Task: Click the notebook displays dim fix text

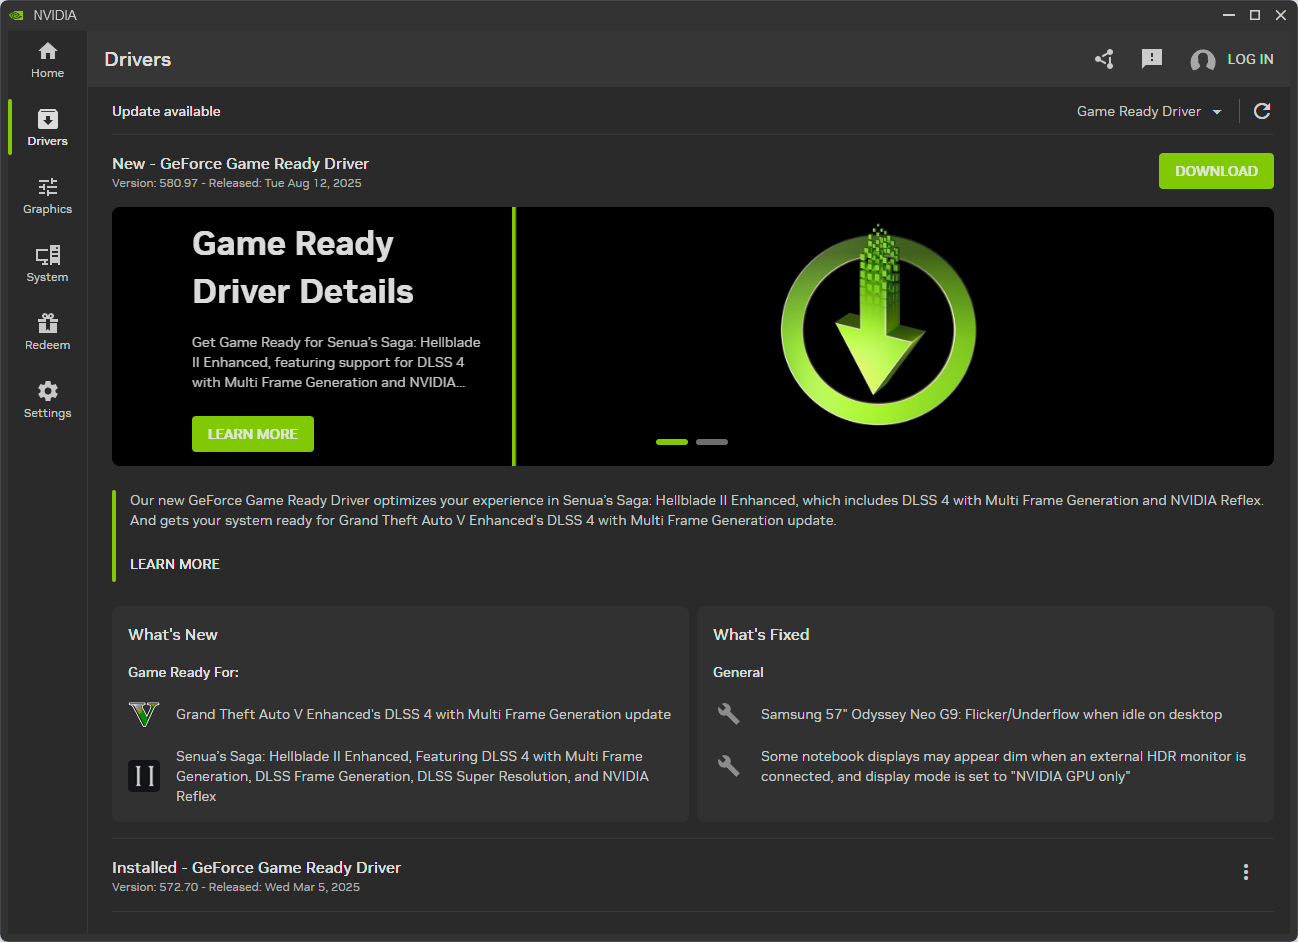Action: point(1003,766)
